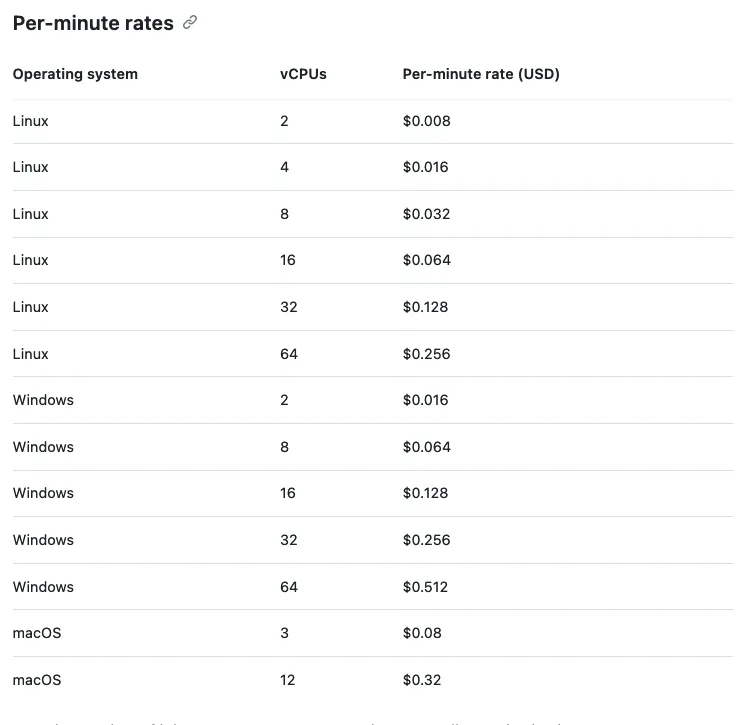744x725 pixels.
Task: Click the $0.08 macOS rate cell
Action: pyautogui.click(x=422, y=633)
